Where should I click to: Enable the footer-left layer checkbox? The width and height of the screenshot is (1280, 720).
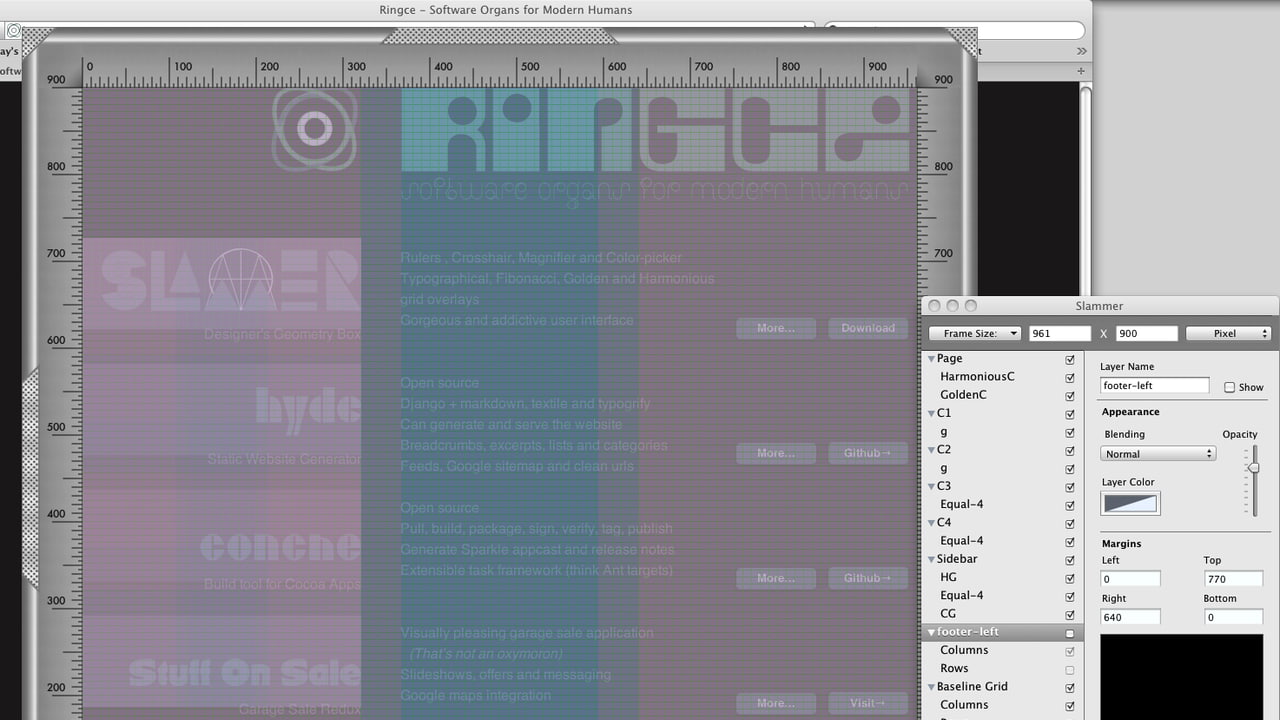[1070, 633]
